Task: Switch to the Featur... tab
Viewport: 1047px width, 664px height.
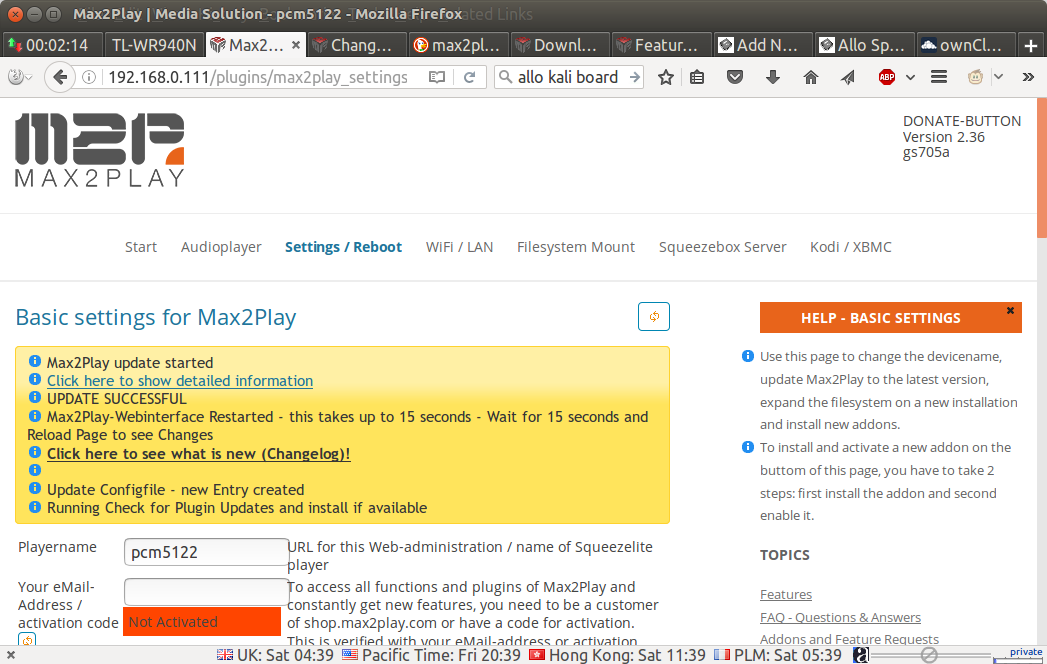Action: click(661, 45)
